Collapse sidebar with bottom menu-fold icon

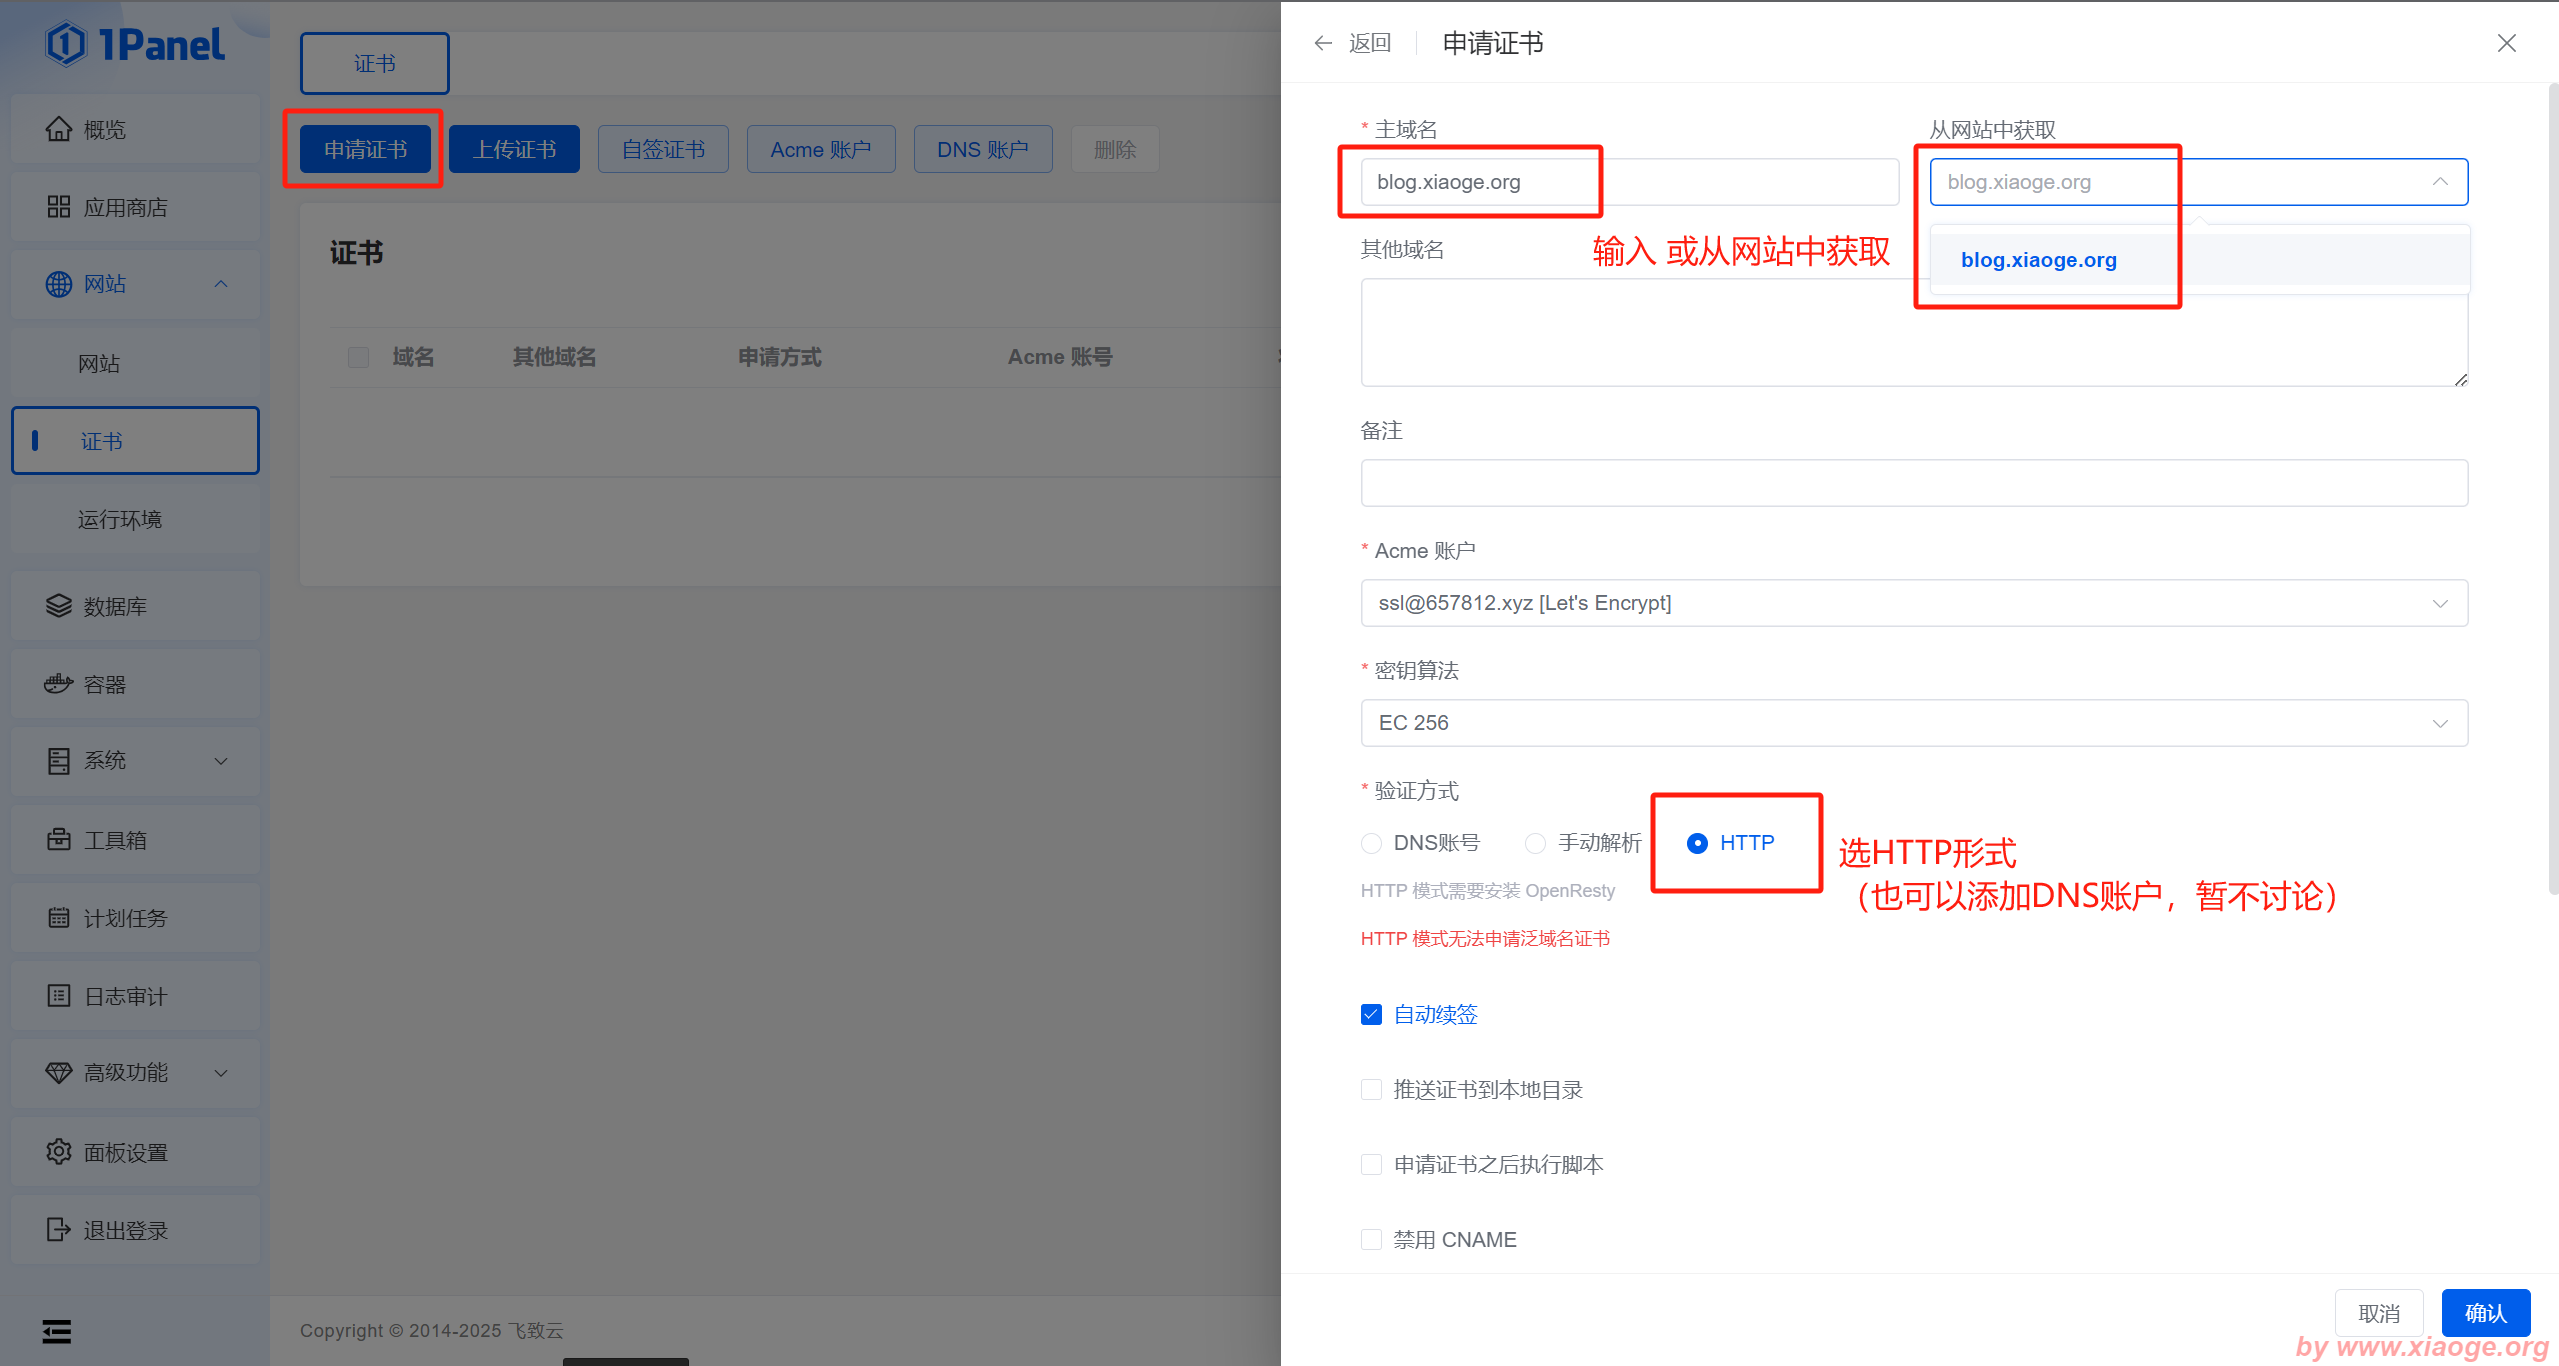click(57, 1331)
